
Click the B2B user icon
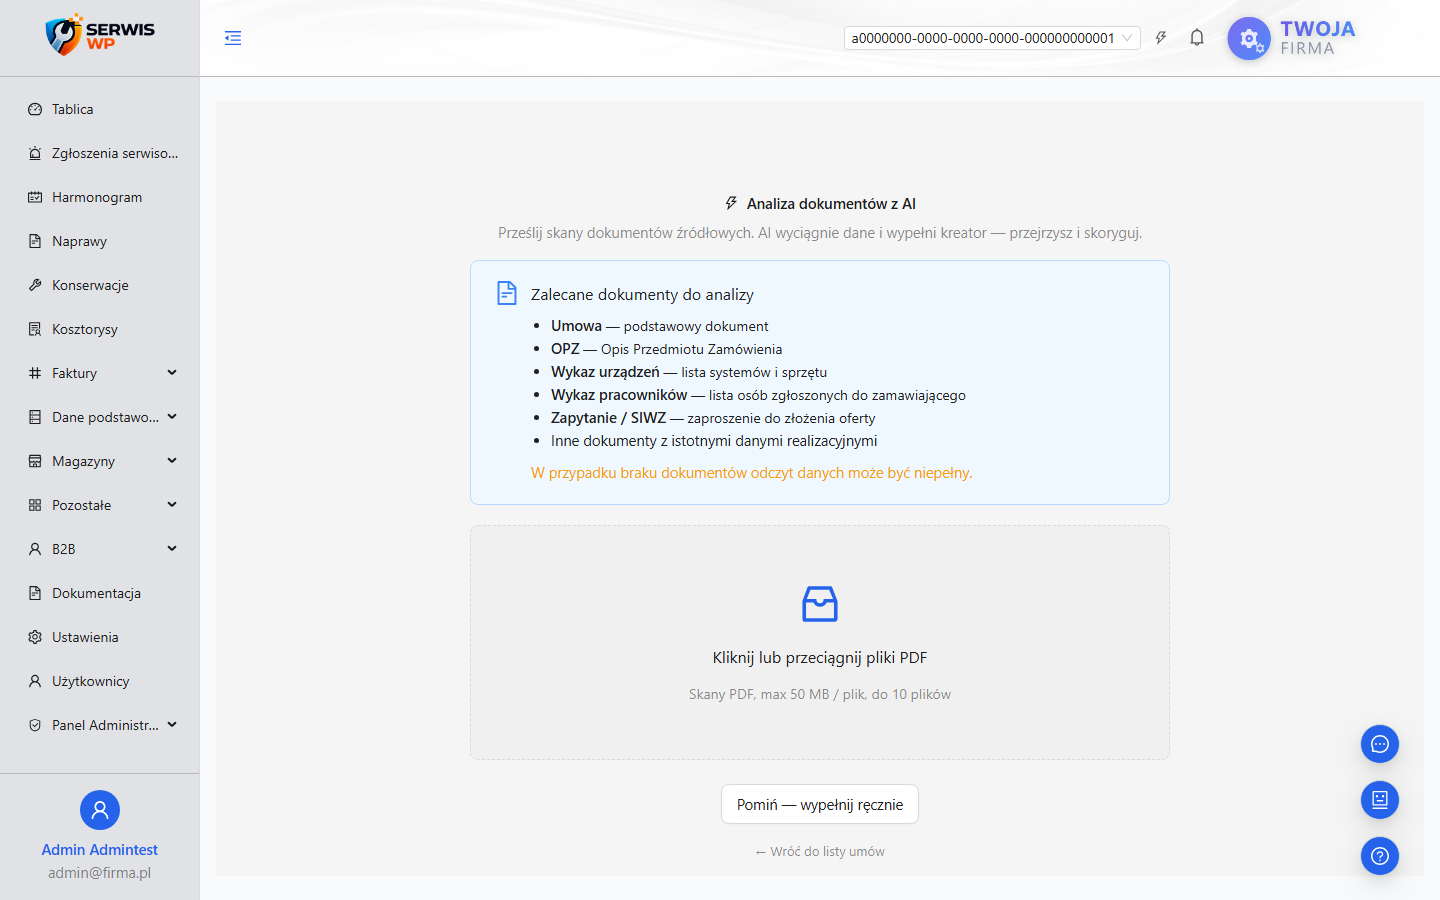(35, 549)
